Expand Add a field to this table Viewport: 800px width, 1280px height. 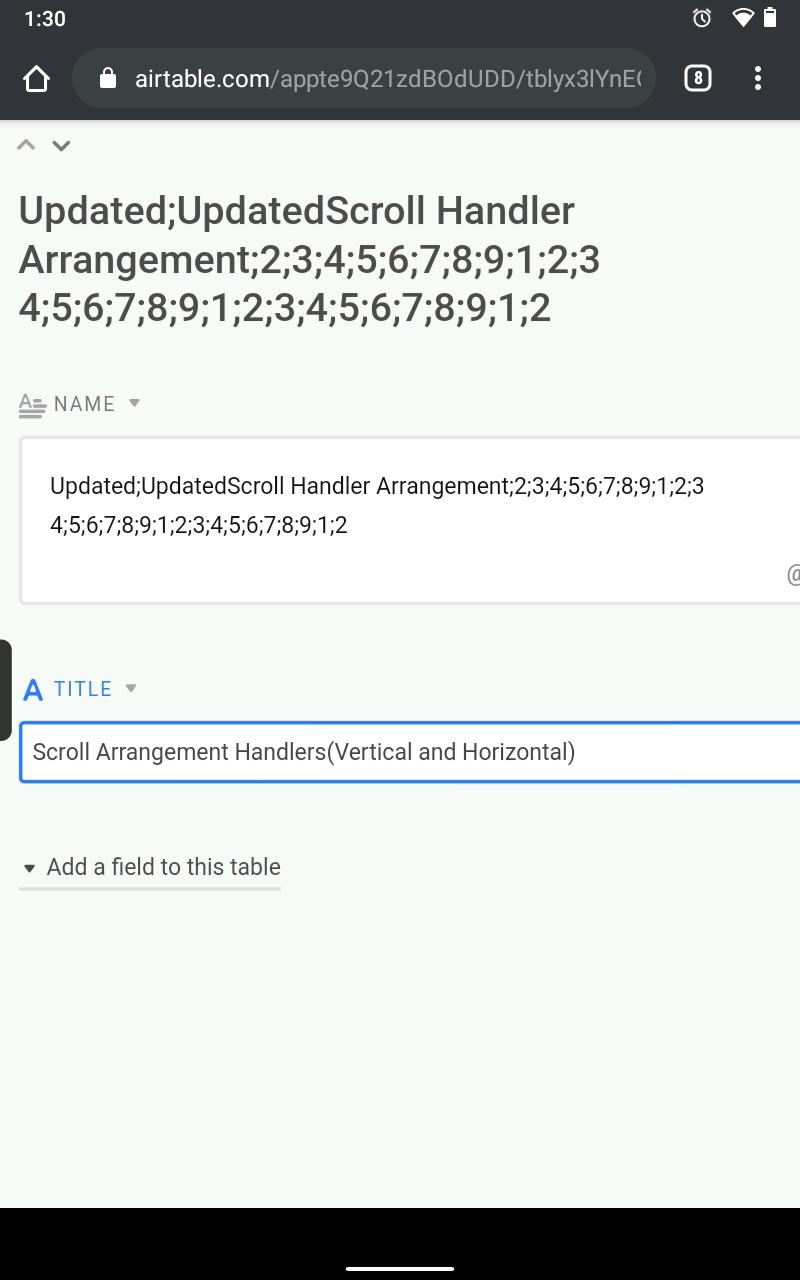point(150,867)
